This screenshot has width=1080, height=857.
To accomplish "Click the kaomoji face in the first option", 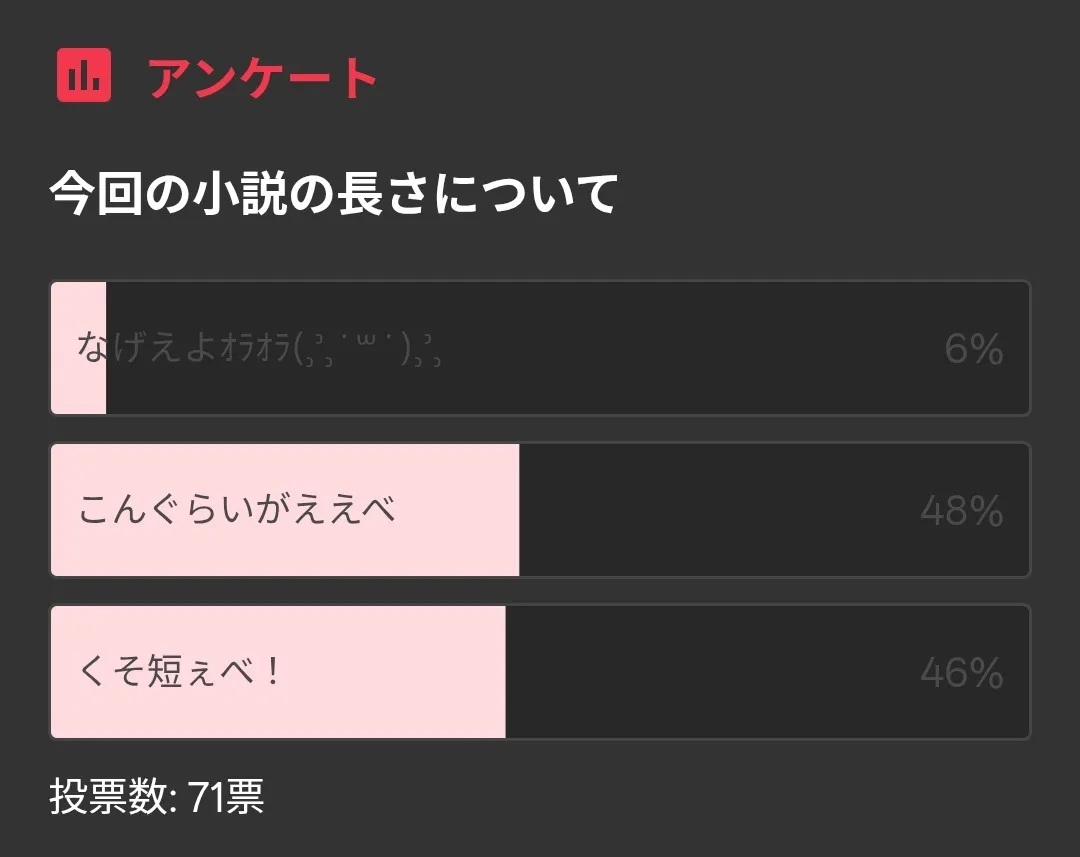I will pyautogui.click(x=370, y=348).
